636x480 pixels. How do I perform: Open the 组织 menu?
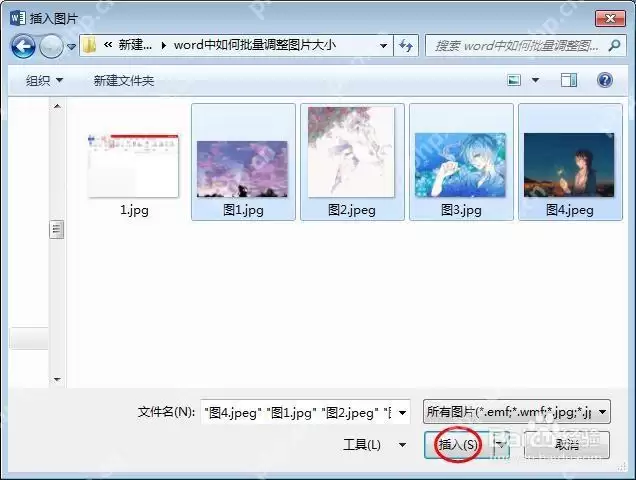click(x=44, y=80)
